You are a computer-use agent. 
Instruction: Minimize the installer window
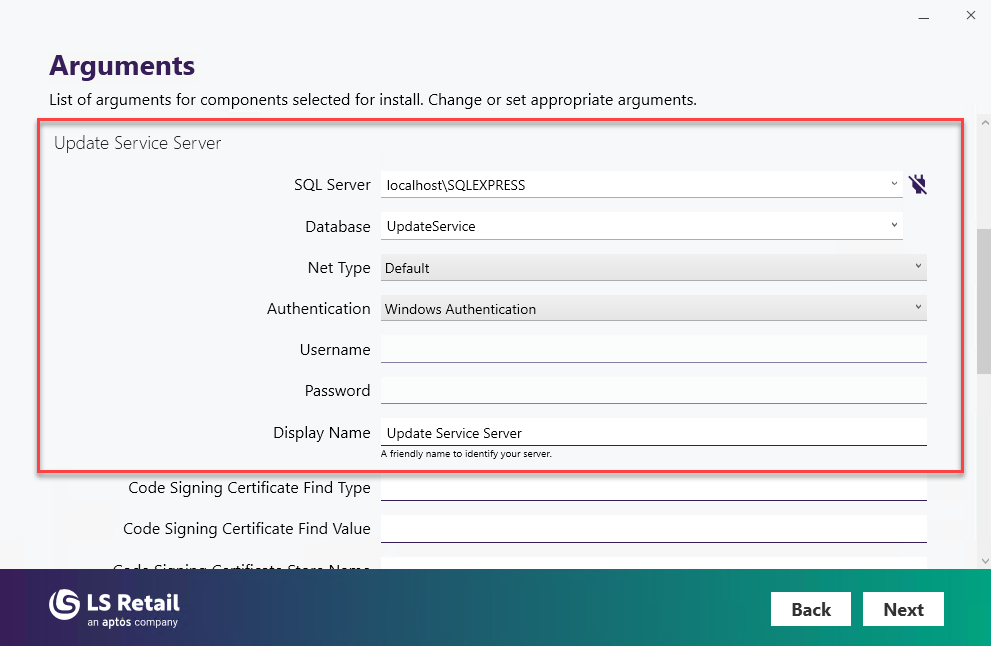(921, 16)
